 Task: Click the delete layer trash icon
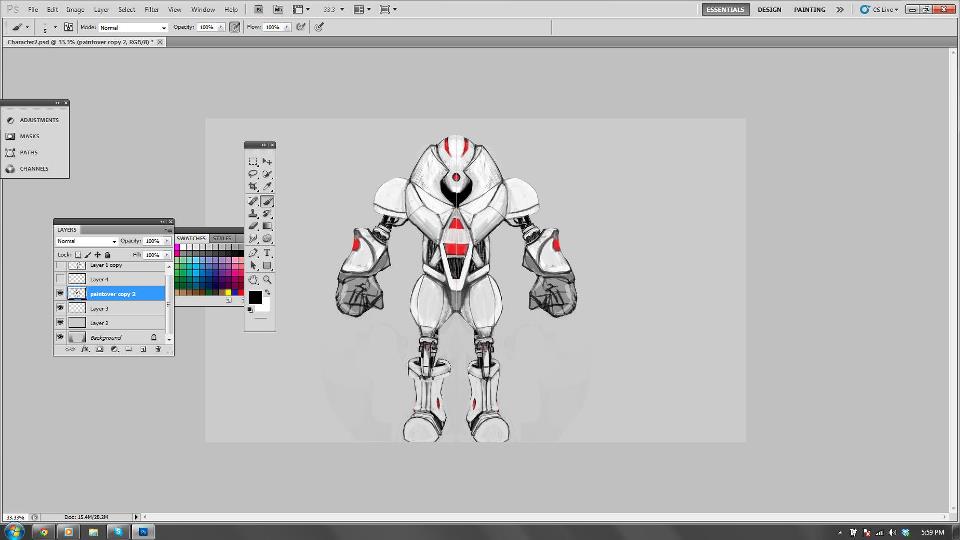click(157, 349)
